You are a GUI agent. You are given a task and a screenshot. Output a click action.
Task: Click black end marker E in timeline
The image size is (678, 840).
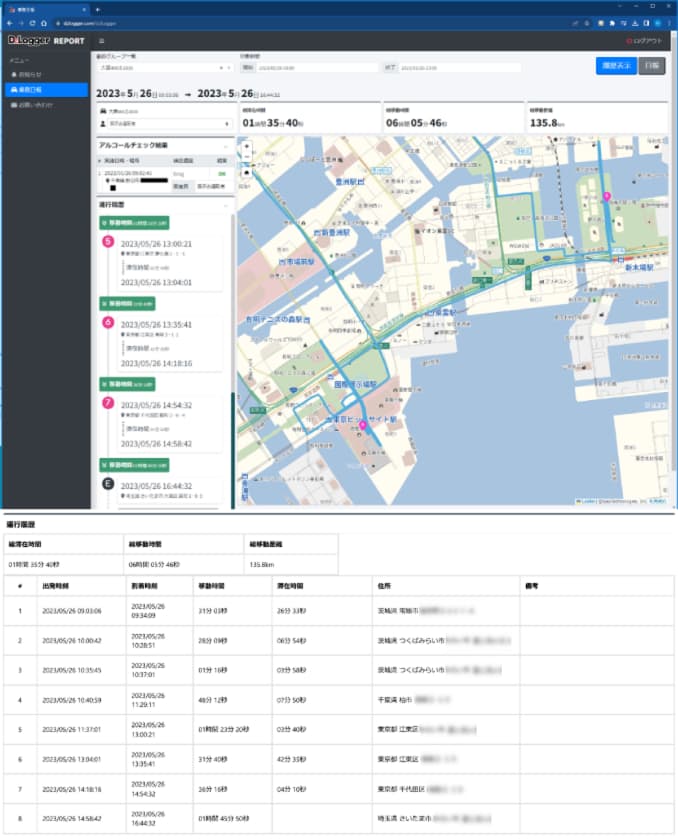click(108, 482)
